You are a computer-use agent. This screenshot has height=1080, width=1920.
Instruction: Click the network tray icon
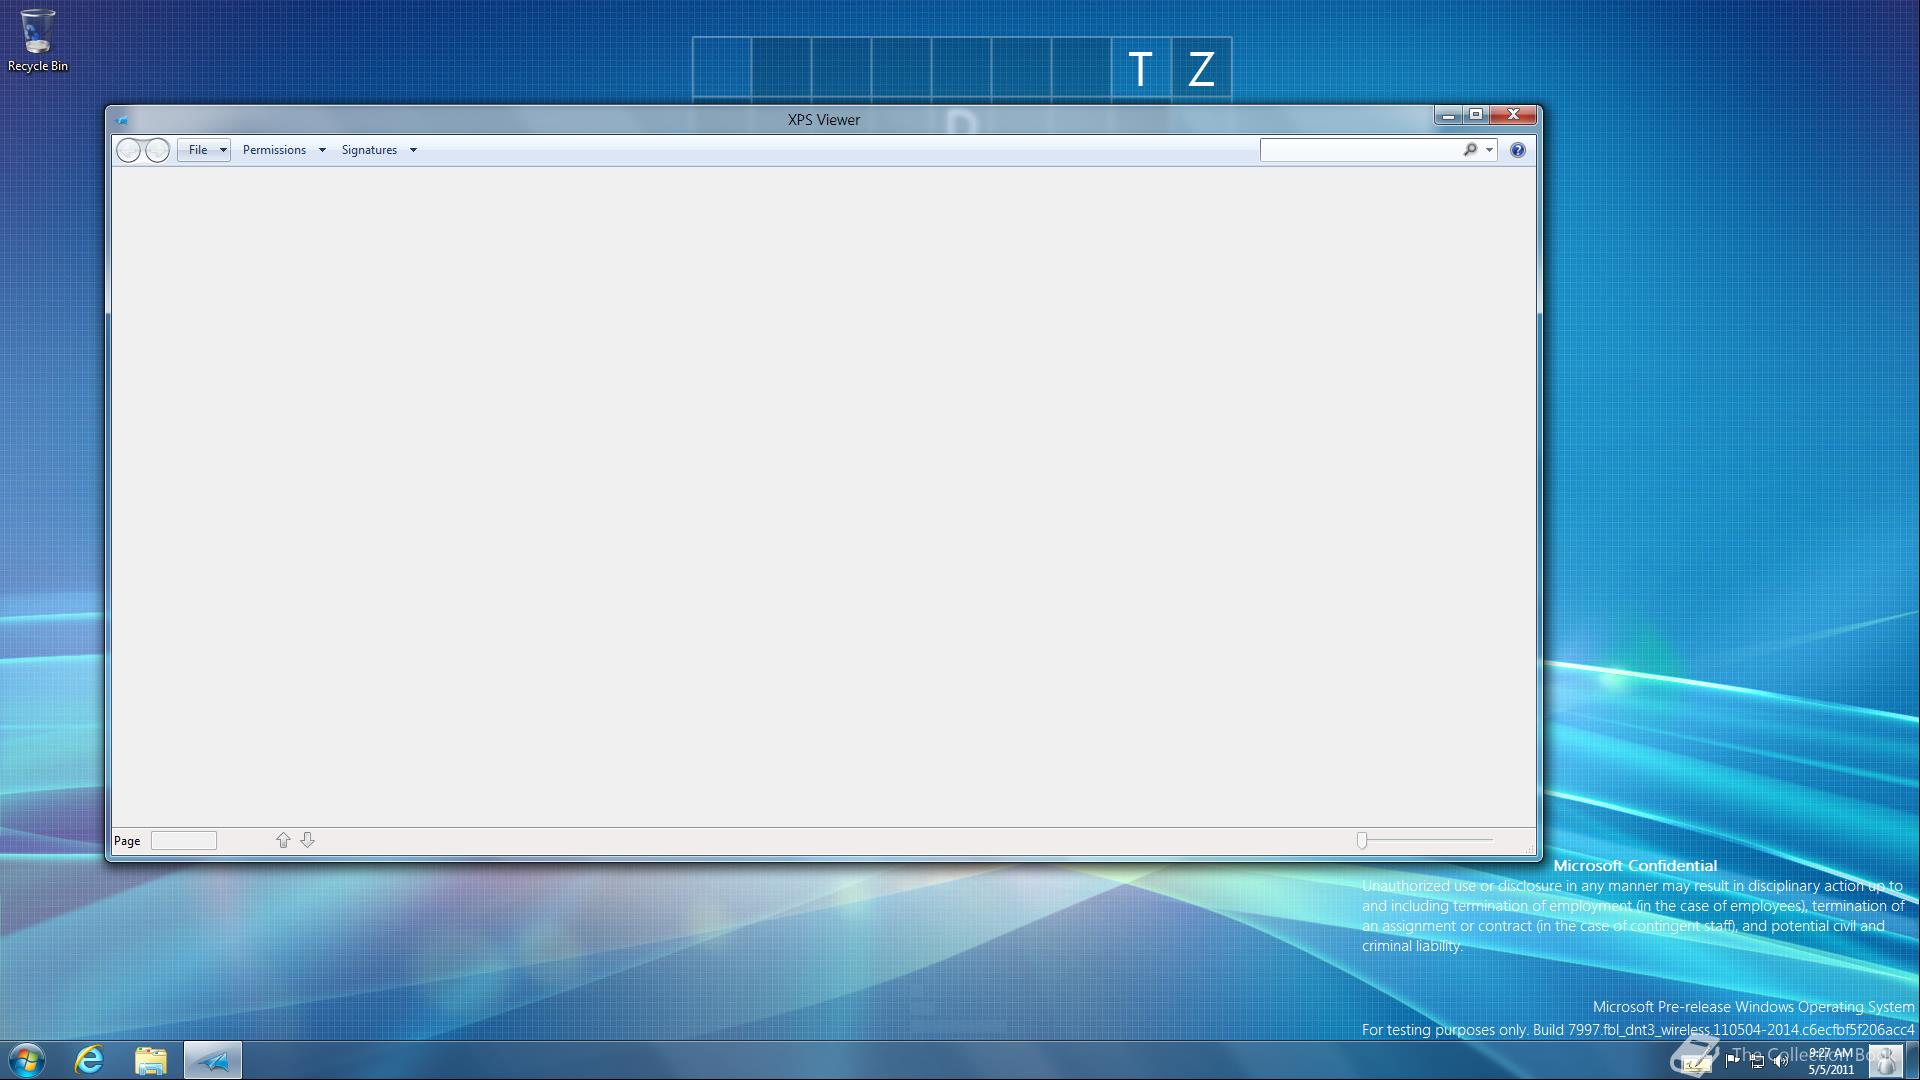click(1757, 1061)
